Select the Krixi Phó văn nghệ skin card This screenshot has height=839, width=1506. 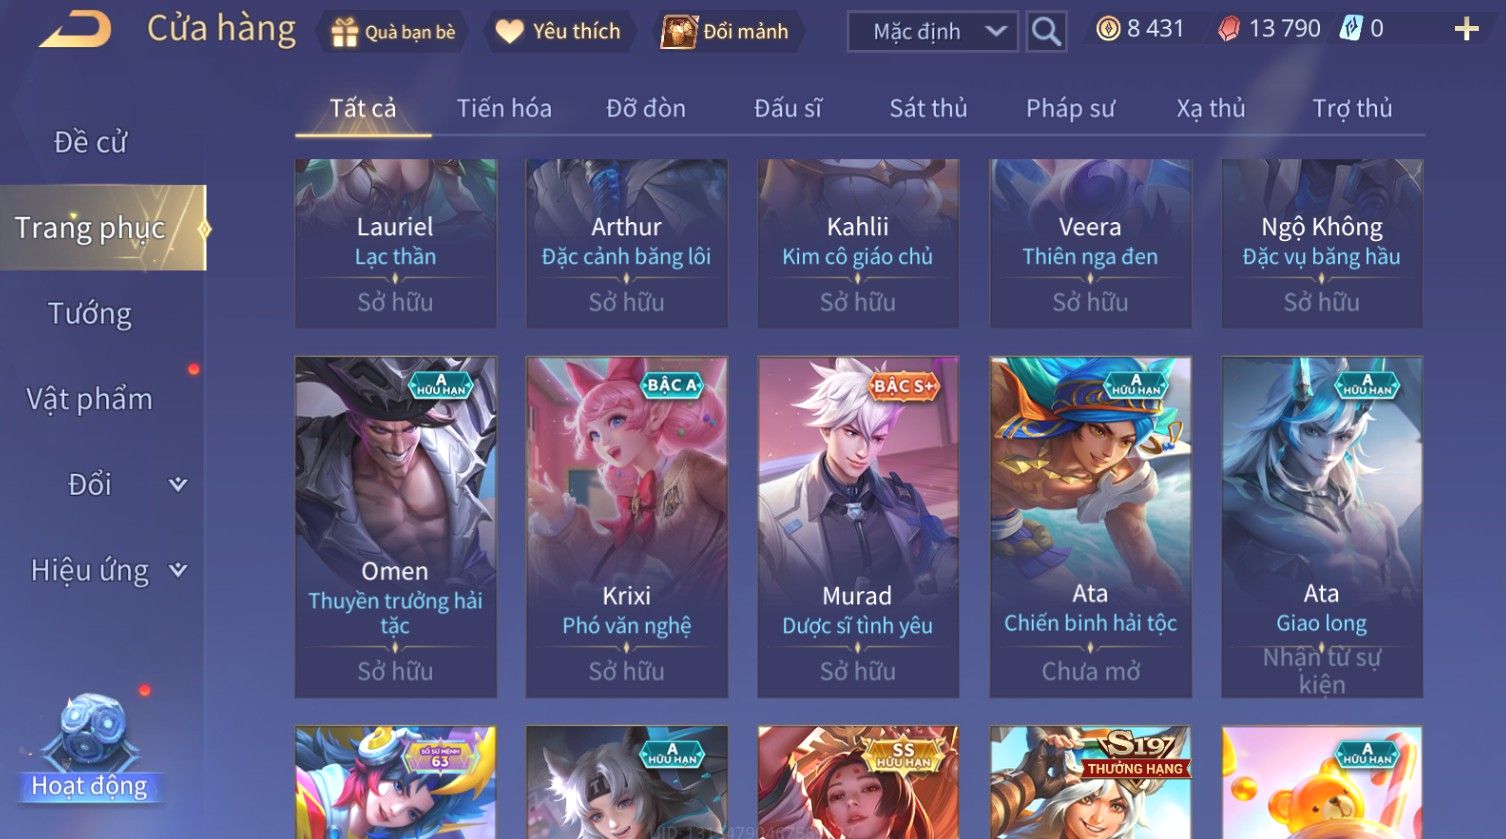point(626,527)
